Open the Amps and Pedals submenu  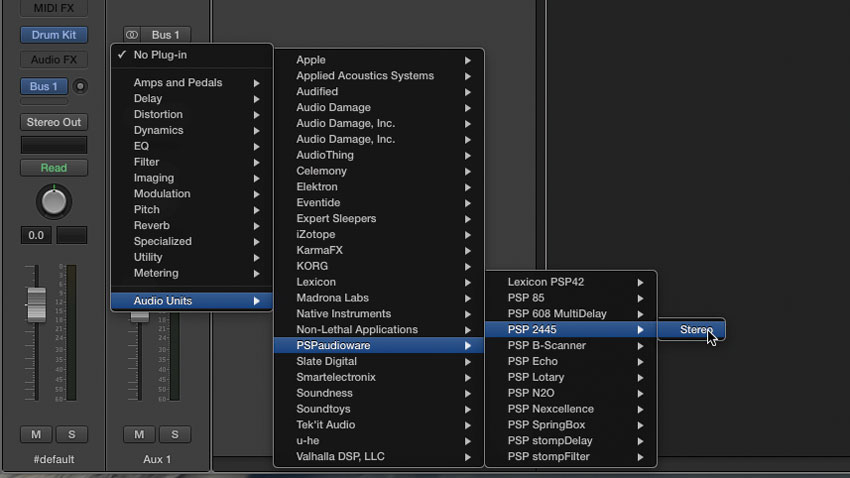192,82
